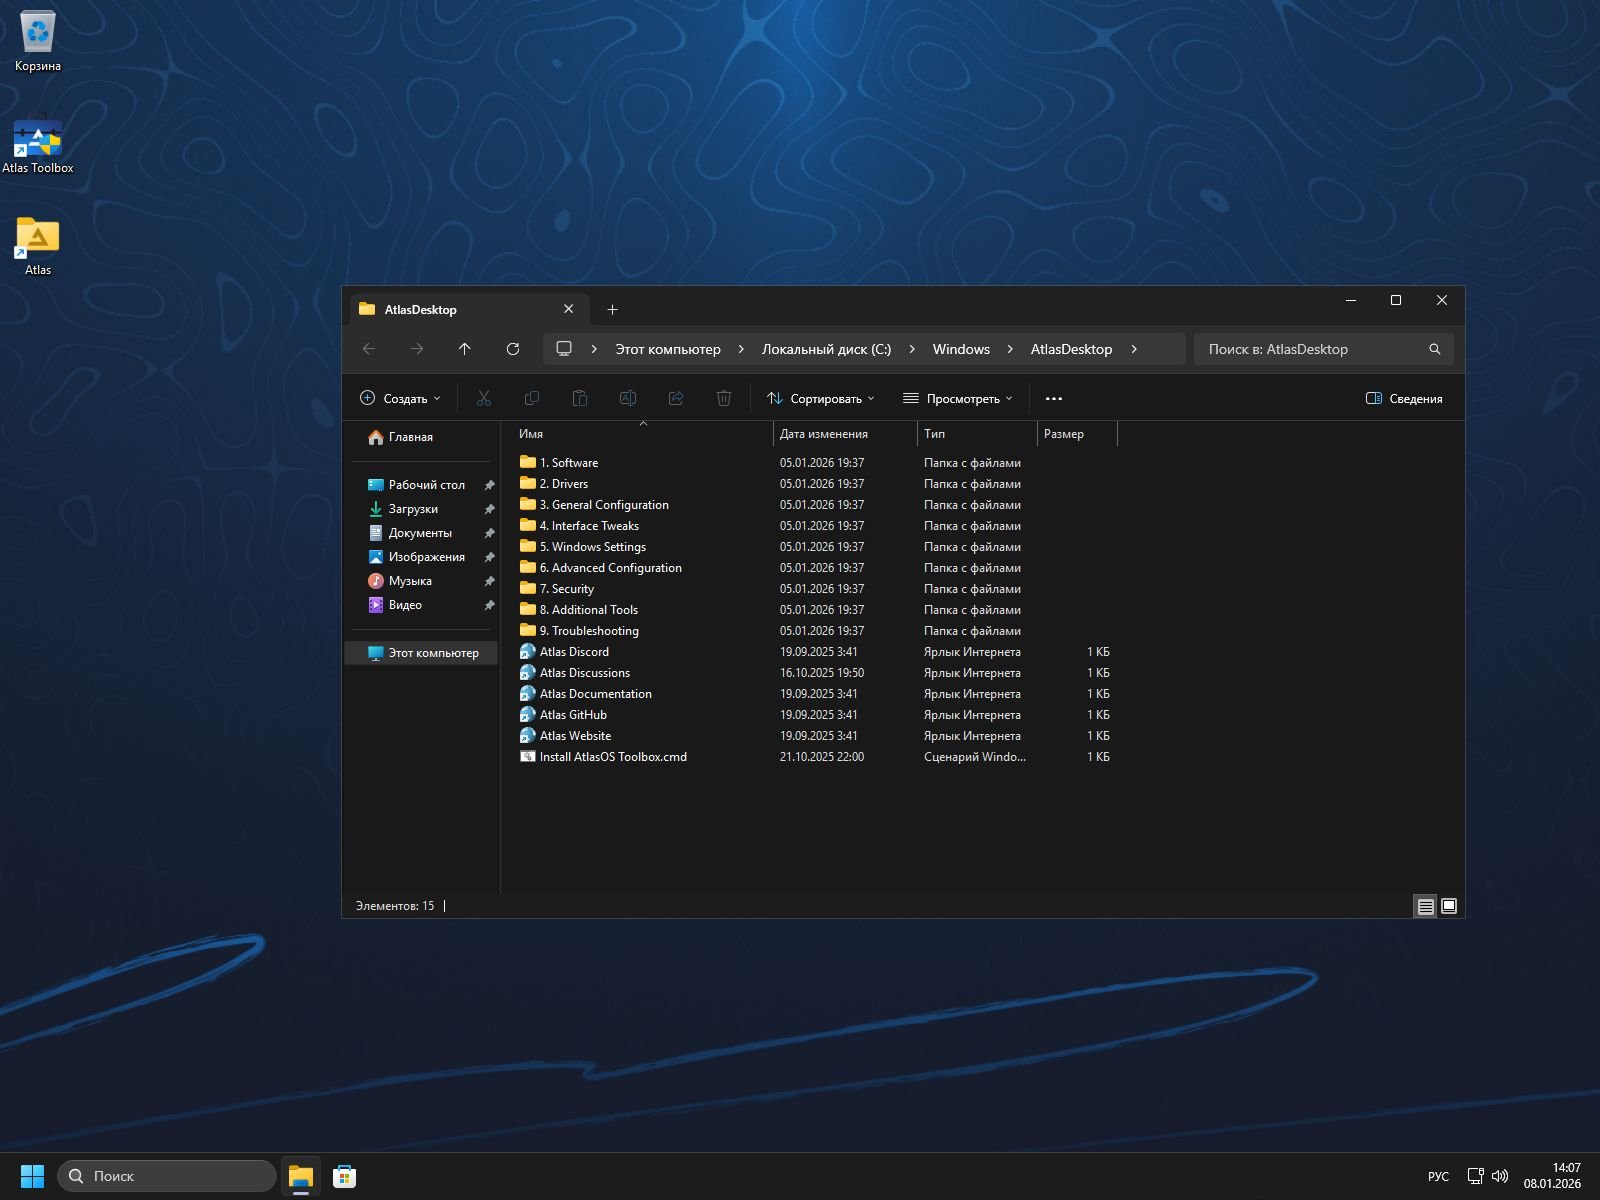Expand the Сортировать dropdown

click(x=820, y=398)
